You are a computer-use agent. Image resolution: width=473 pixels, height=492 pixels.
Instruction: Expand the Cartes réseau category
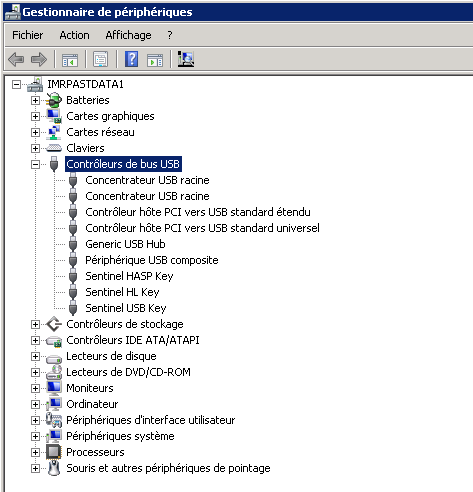point(35,132)
